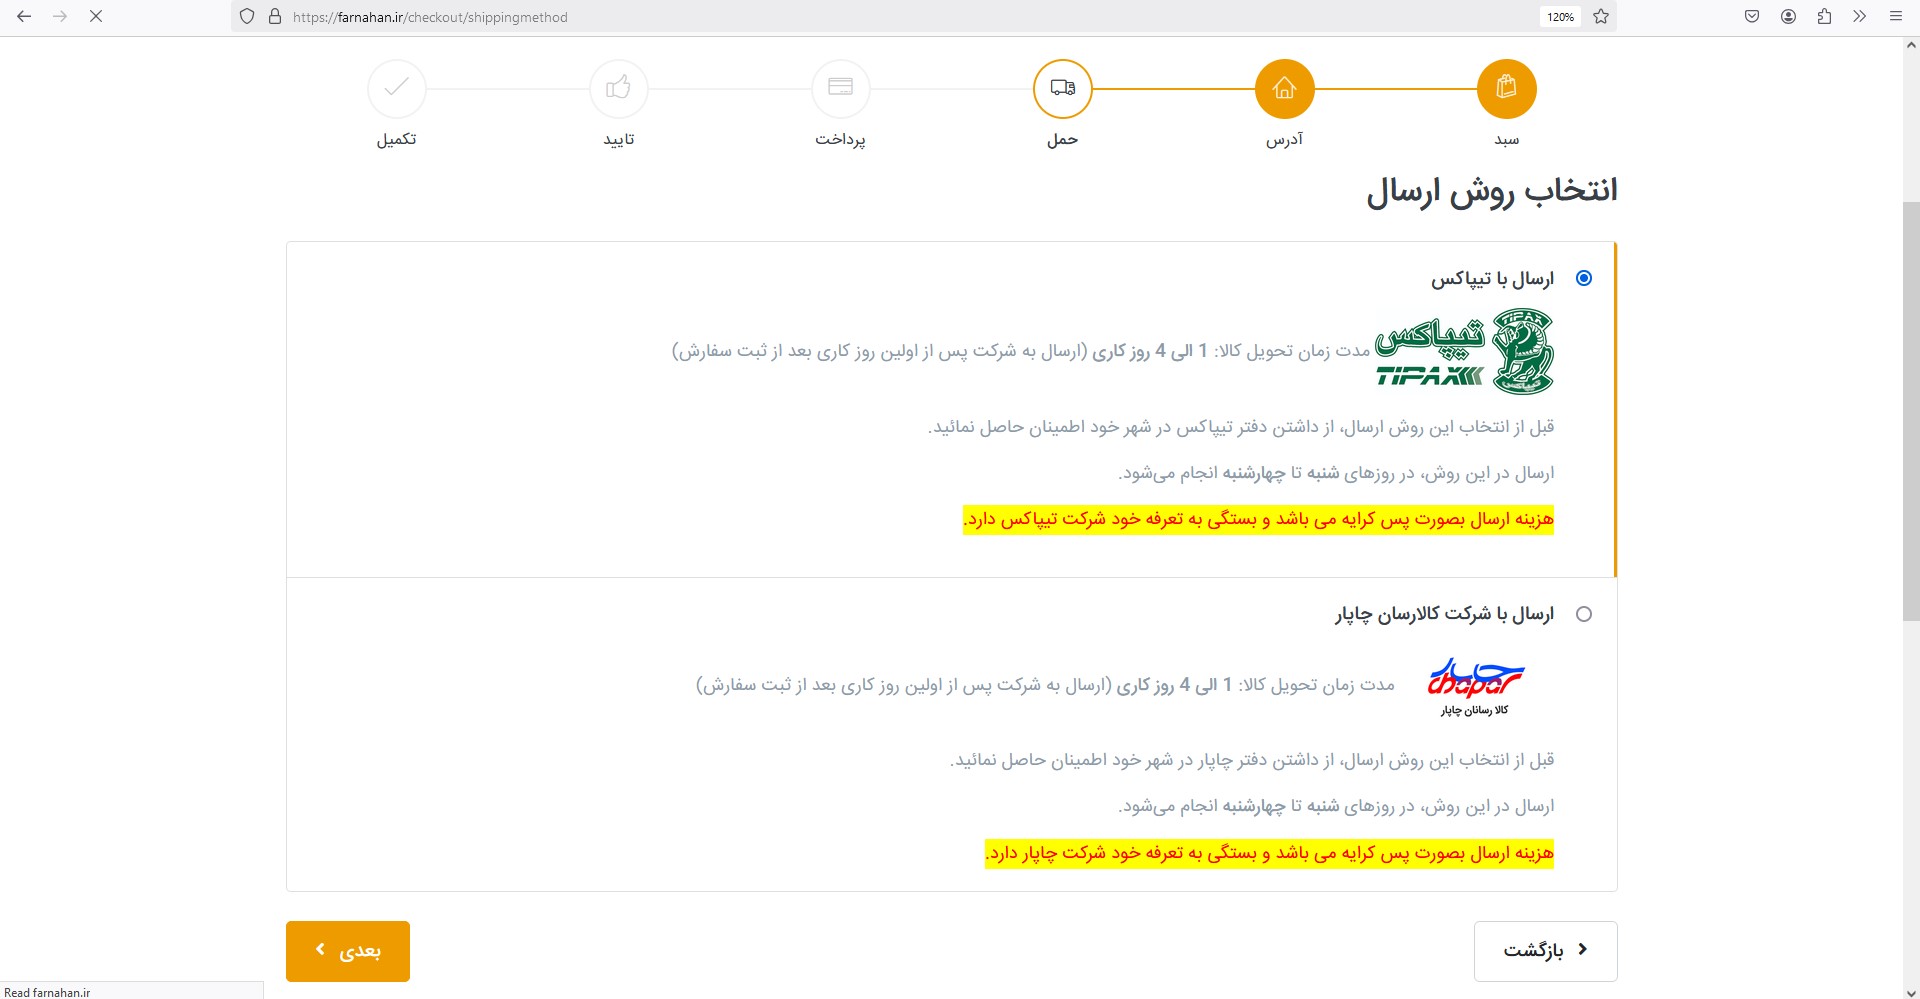Click the vertical scrollbar thumb
The height and width of the screenshot is (999, 1920).
click(1910, 410)
